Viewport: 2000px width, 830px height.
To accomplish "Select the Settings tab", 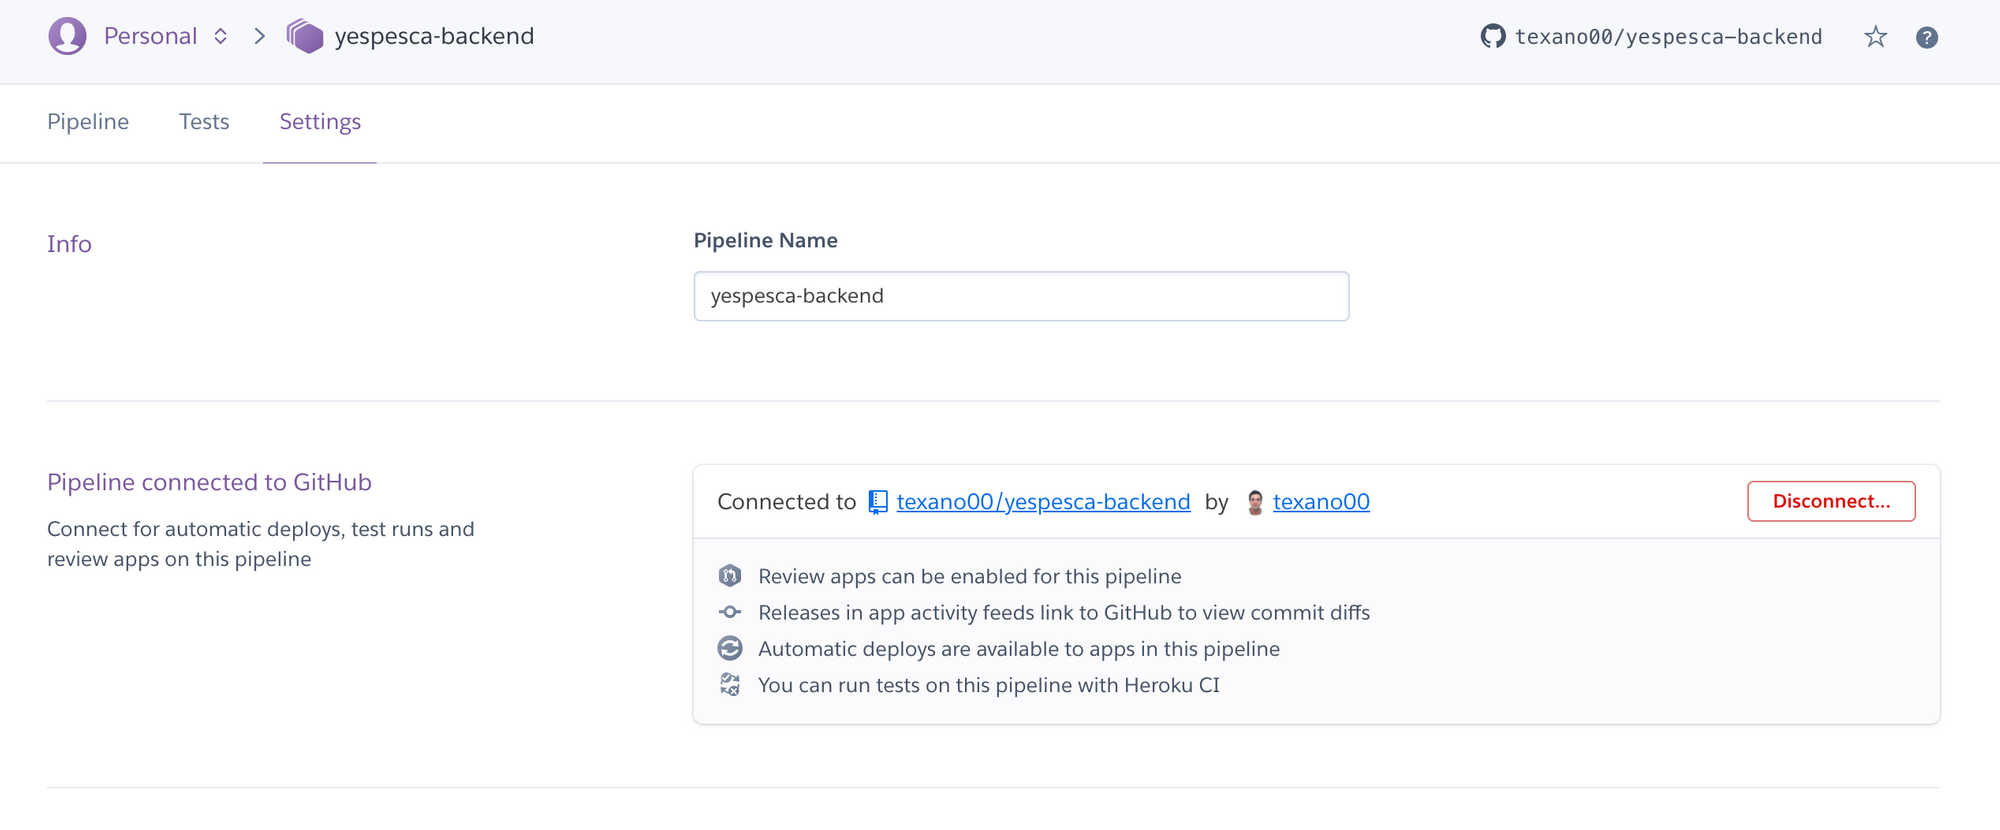I will (320, 122).
